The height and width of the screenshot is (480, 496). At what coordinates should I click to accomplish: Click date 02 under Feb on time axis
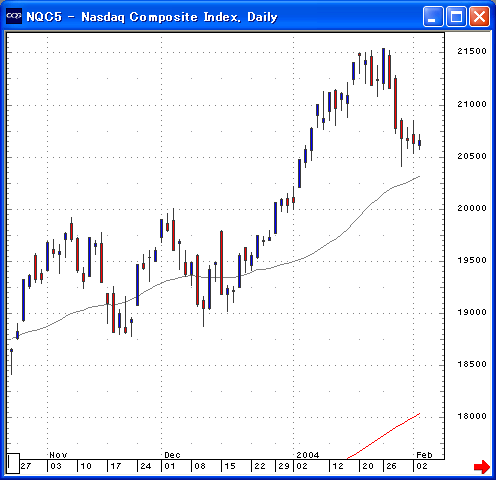422,466
